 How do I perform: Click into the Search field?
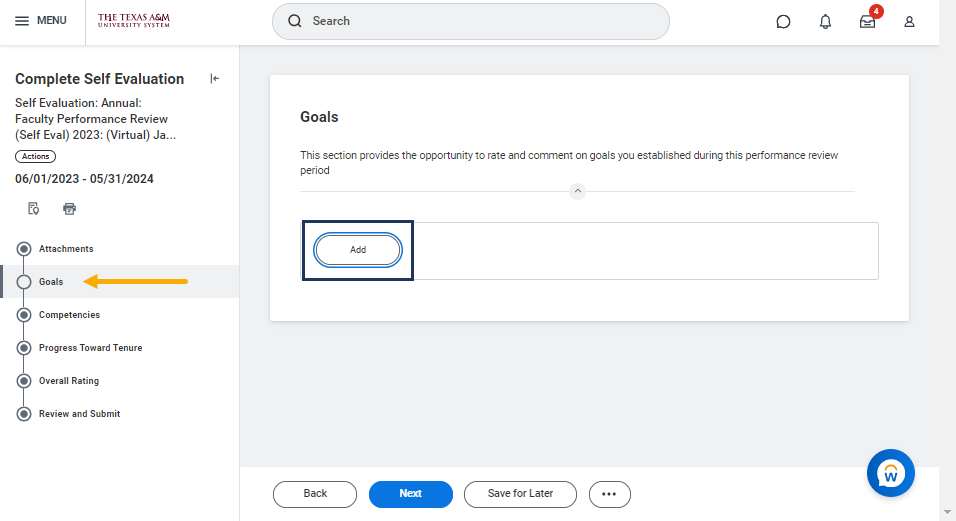tap(480, 21)
